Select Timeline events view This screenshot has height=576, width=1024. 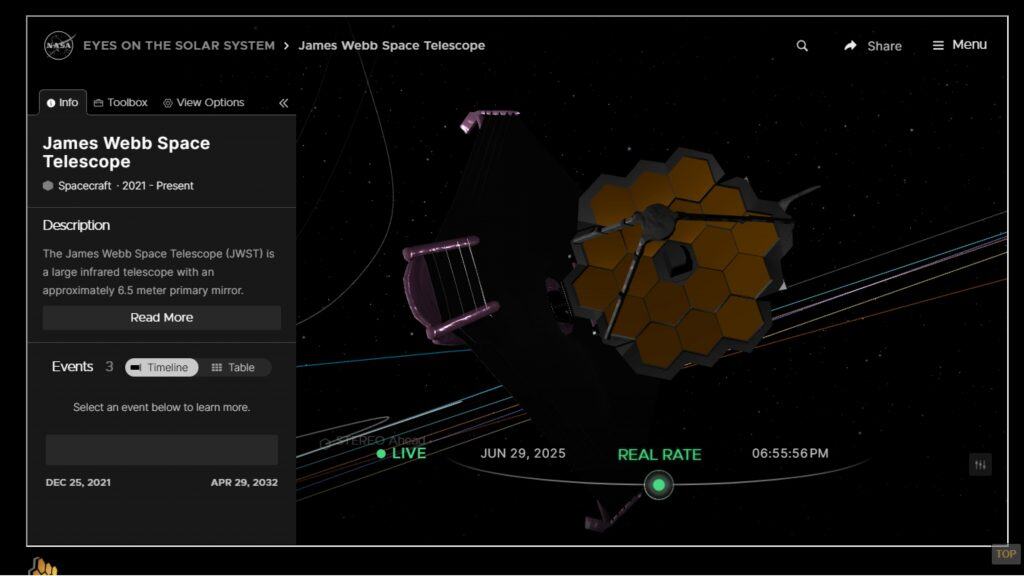(161, 368)
